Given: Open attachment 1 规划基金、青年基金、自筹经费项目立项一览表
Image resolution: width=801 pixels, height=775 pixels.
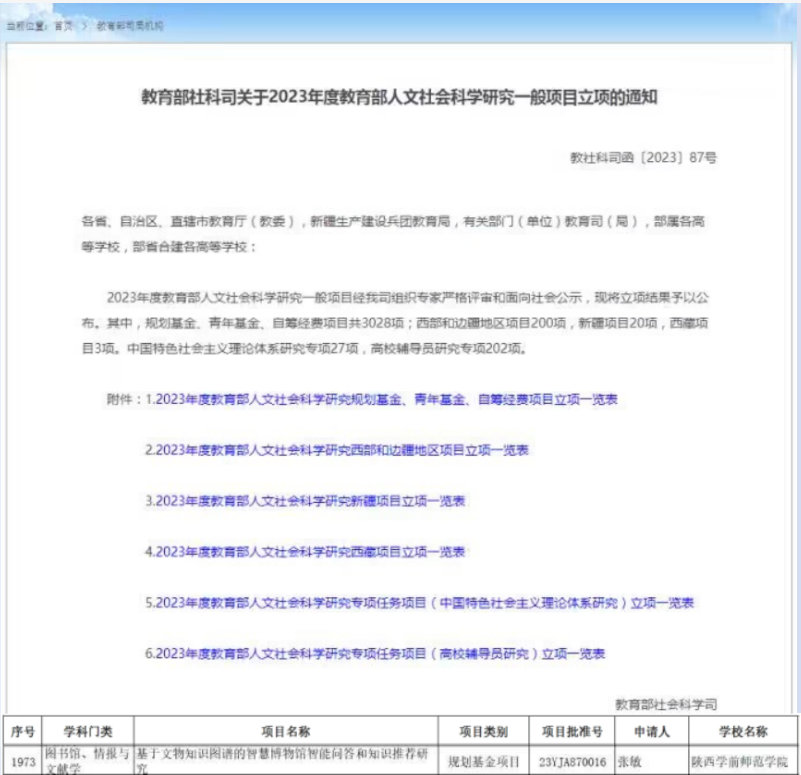Looking at the screenshot, I should coord(381,399).
